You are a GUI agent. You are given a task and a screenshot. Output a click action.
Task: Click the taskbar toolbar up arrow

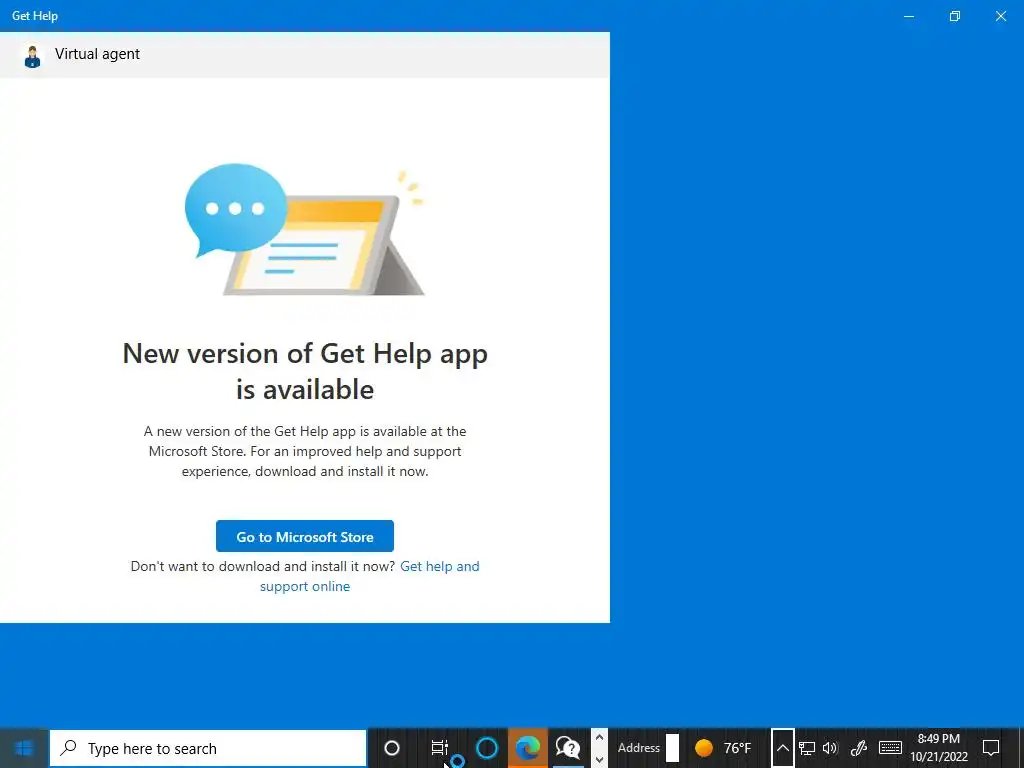[599, 738]
